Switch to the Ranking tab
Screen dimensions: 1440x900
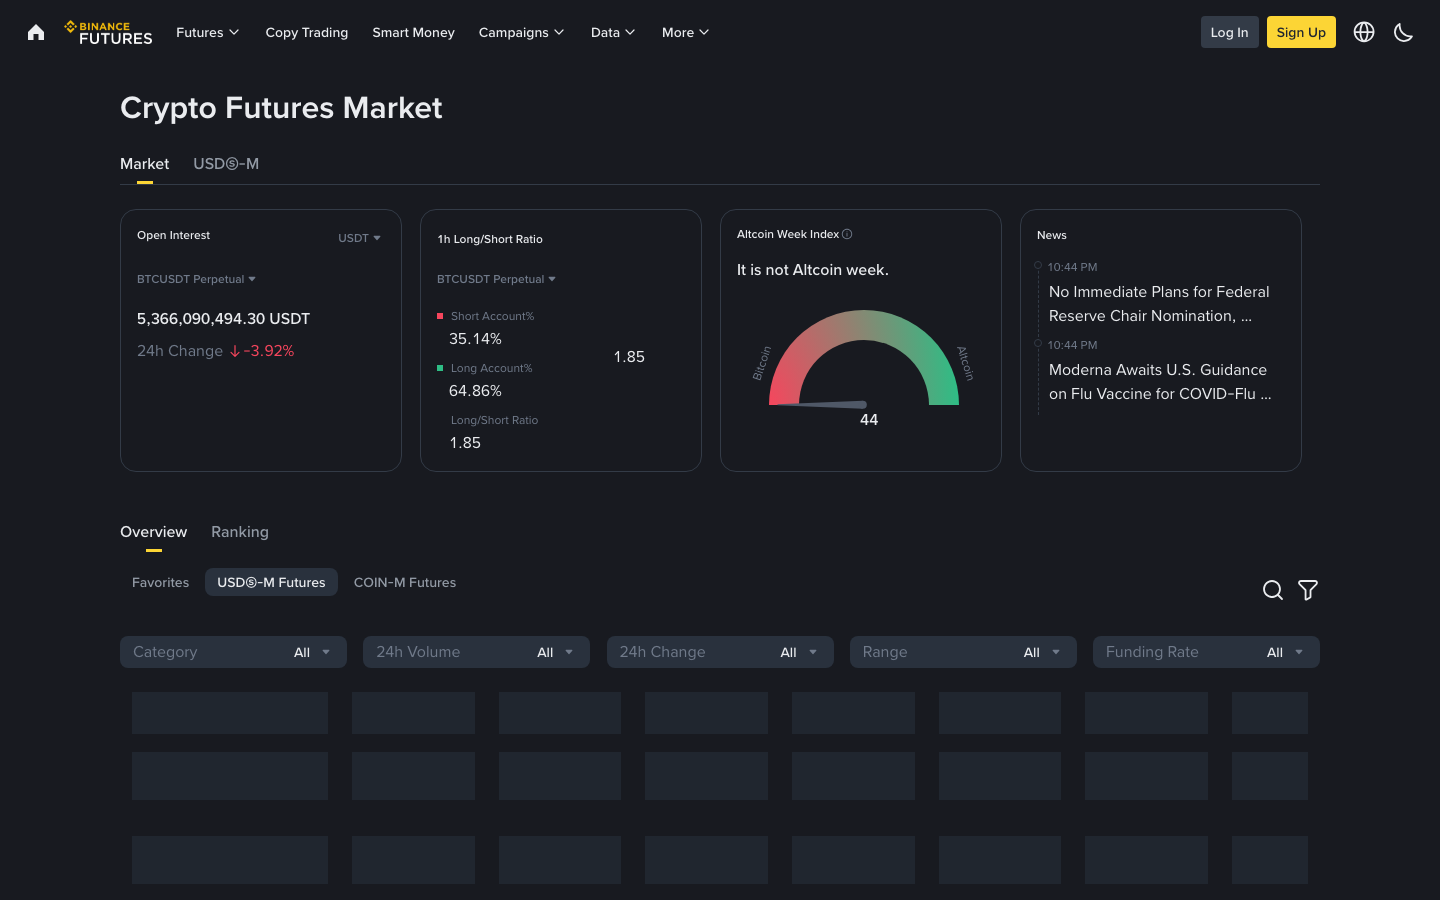coord(239,531)
